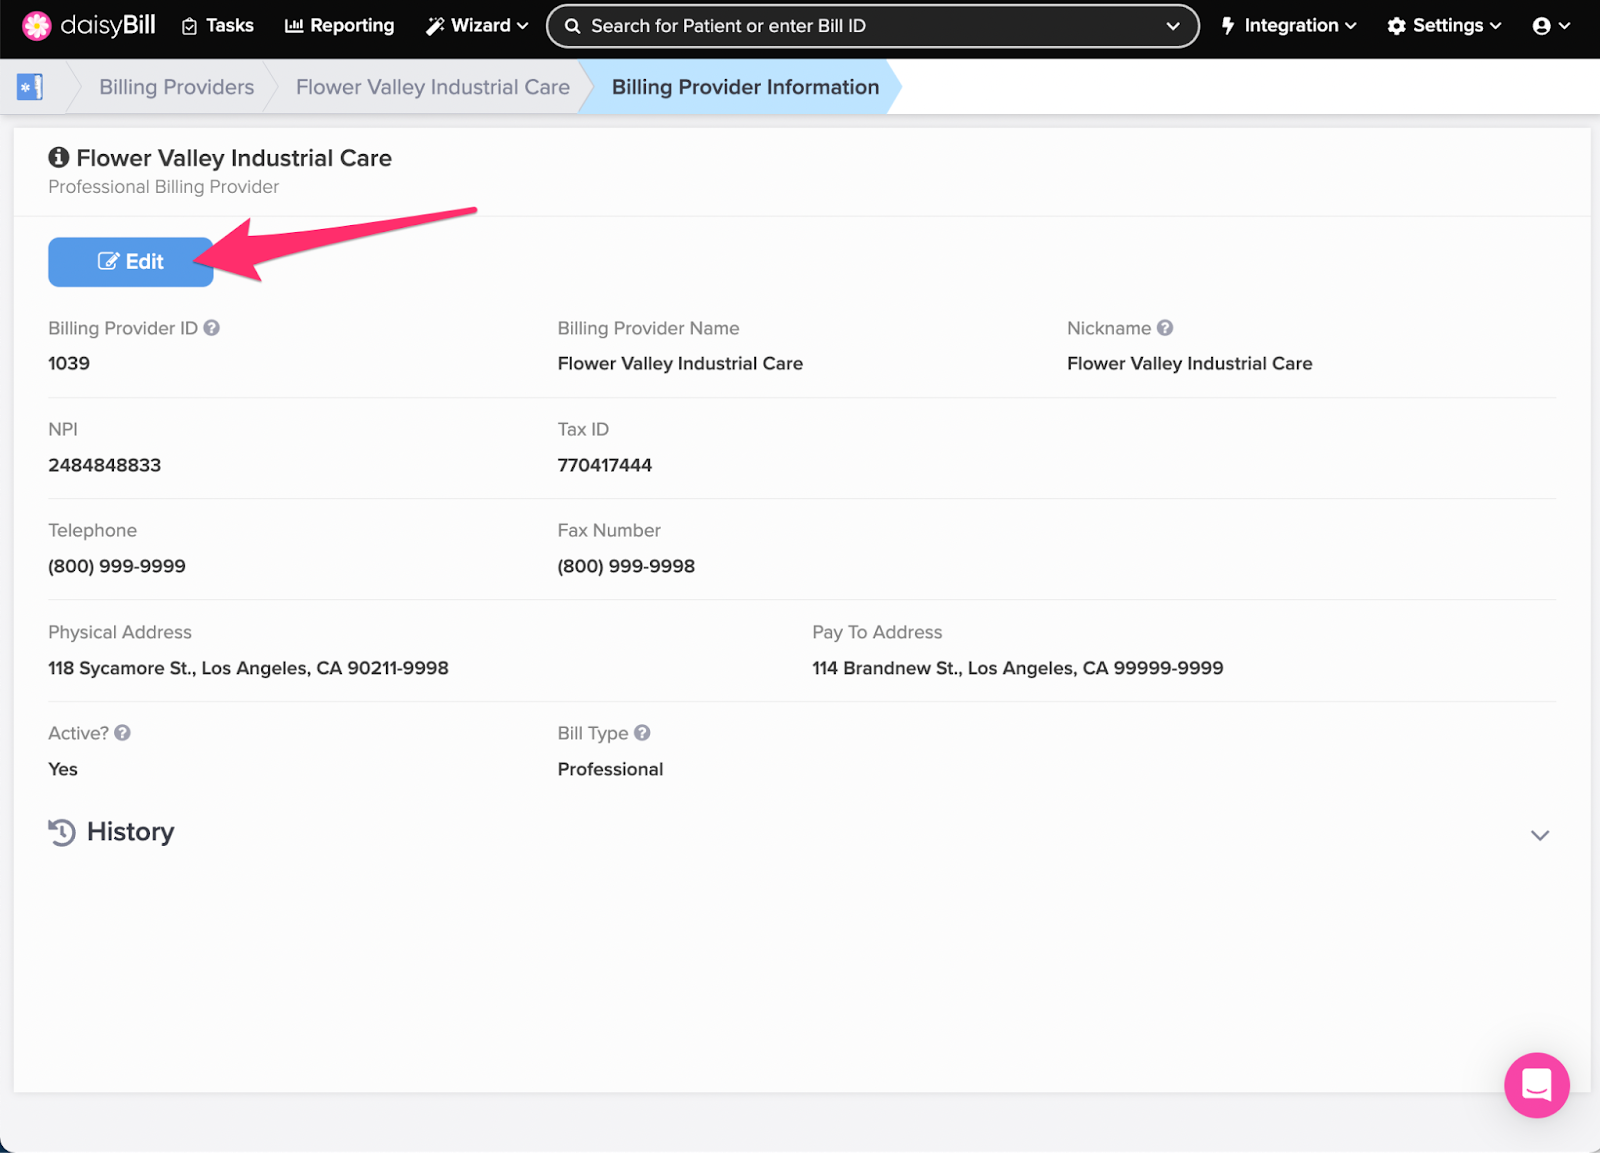Open the Integration menu
The width and height of the screenshot is (1600, 1153).
click(1289, 25)
